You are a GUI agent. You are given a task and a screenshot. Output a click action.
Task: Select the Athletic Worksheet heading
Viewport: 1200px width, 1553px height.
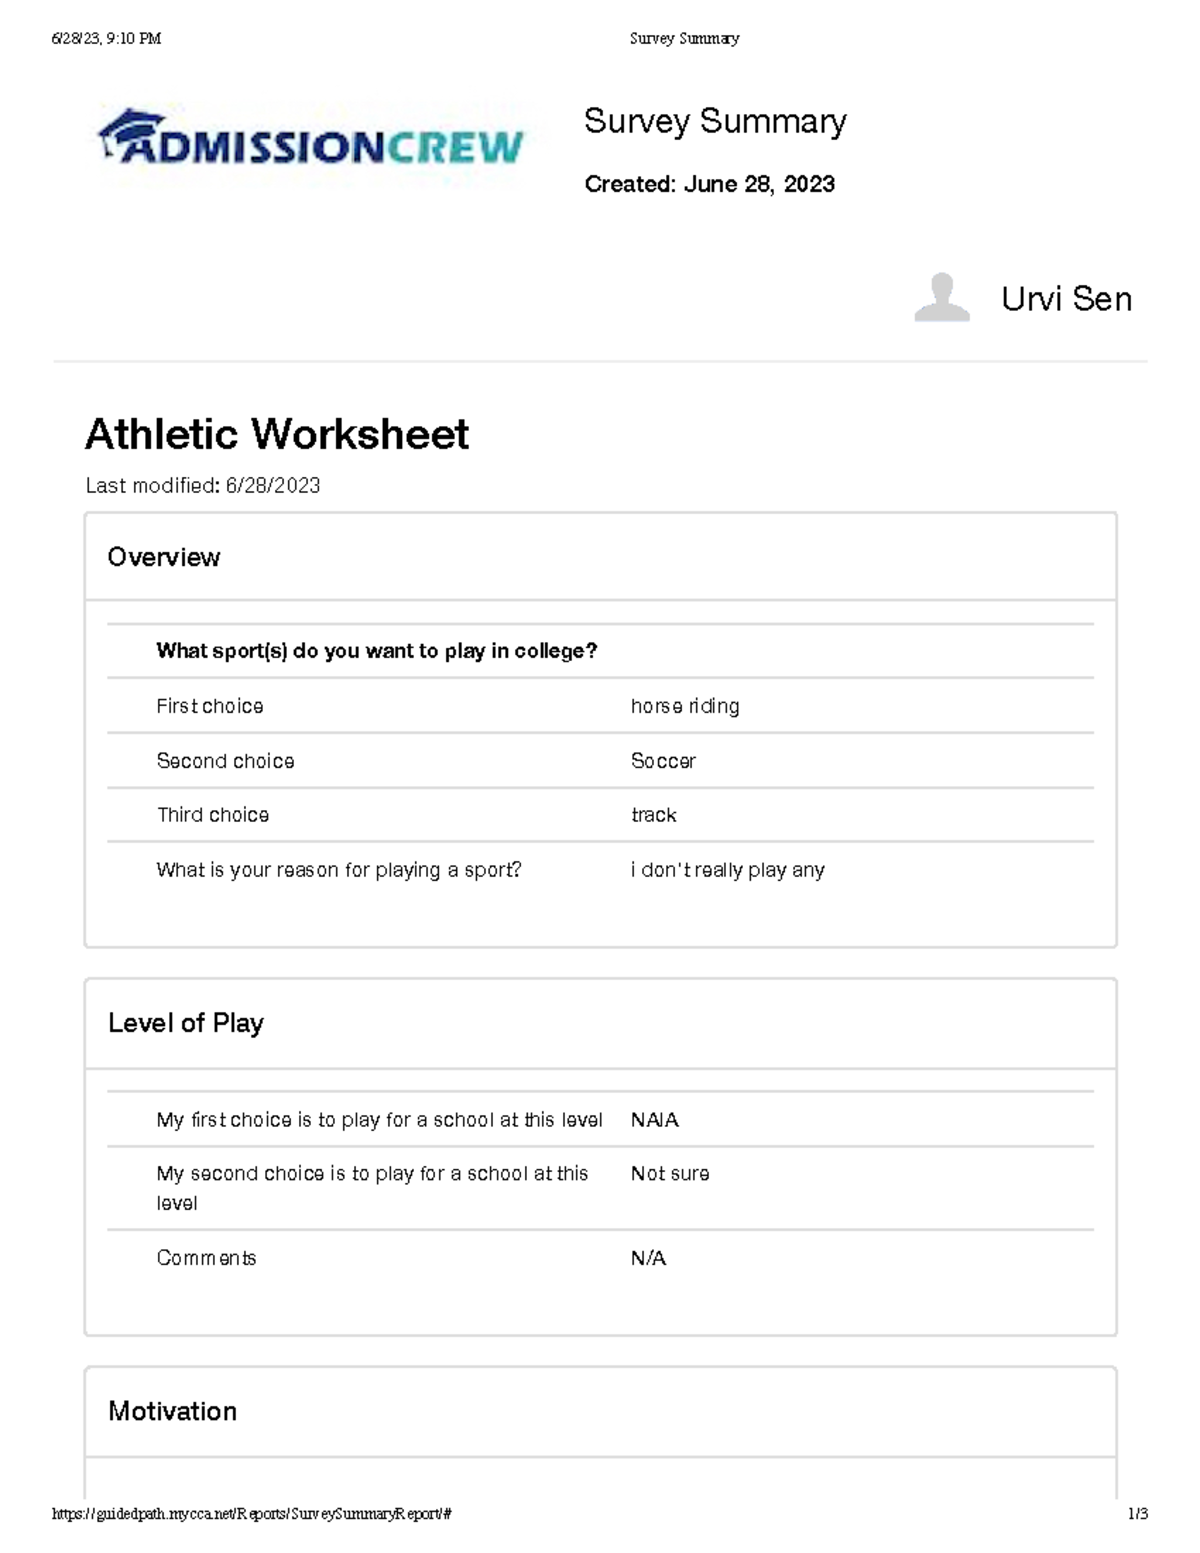point(277,434)
